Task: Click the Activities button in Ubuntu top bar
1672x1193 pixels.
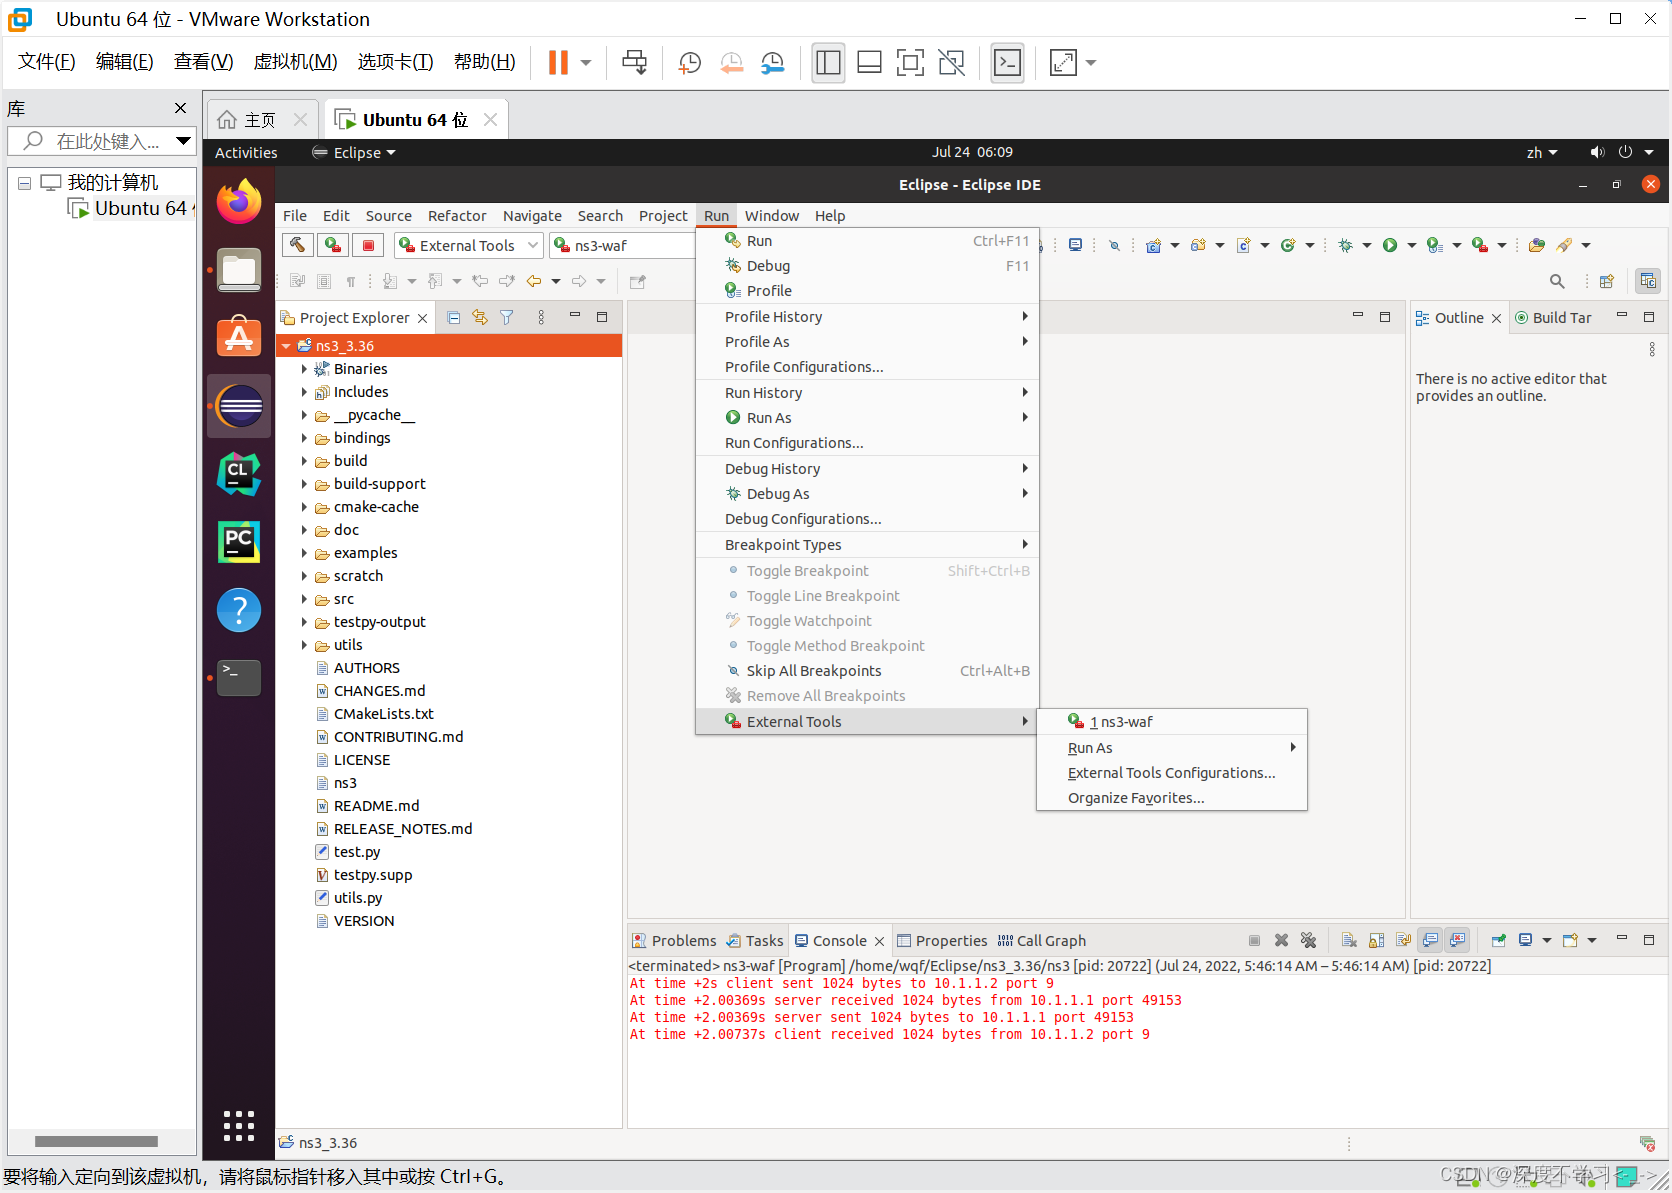Action: (x=246, y=153)
